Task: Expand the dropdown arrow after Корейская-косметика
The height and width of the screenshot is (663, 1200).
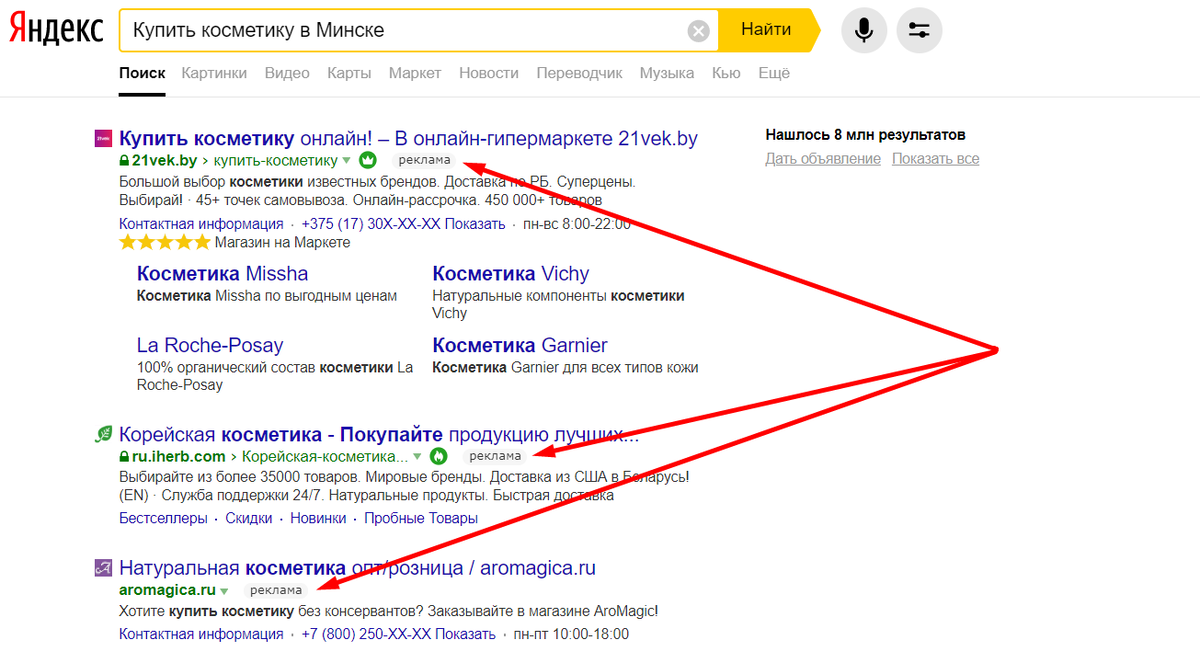Action: [418, 456]
